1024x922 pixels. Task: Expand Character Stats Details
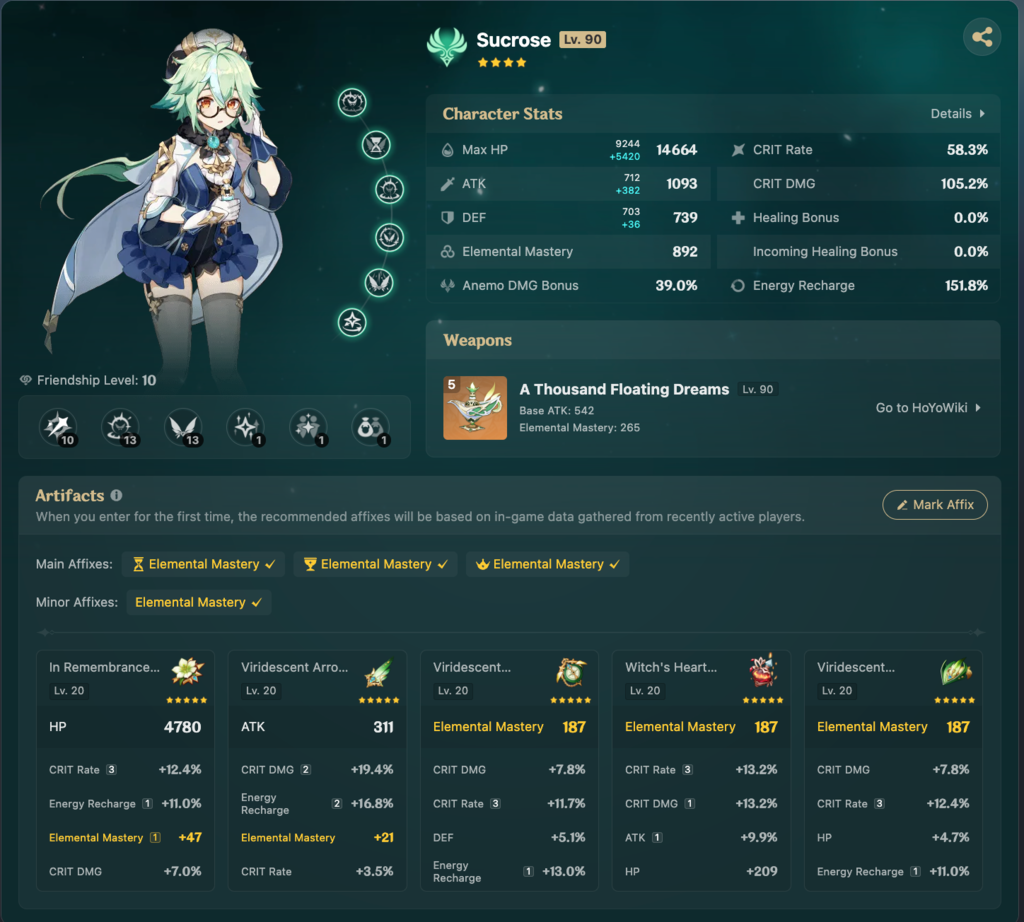click(958, 114)
